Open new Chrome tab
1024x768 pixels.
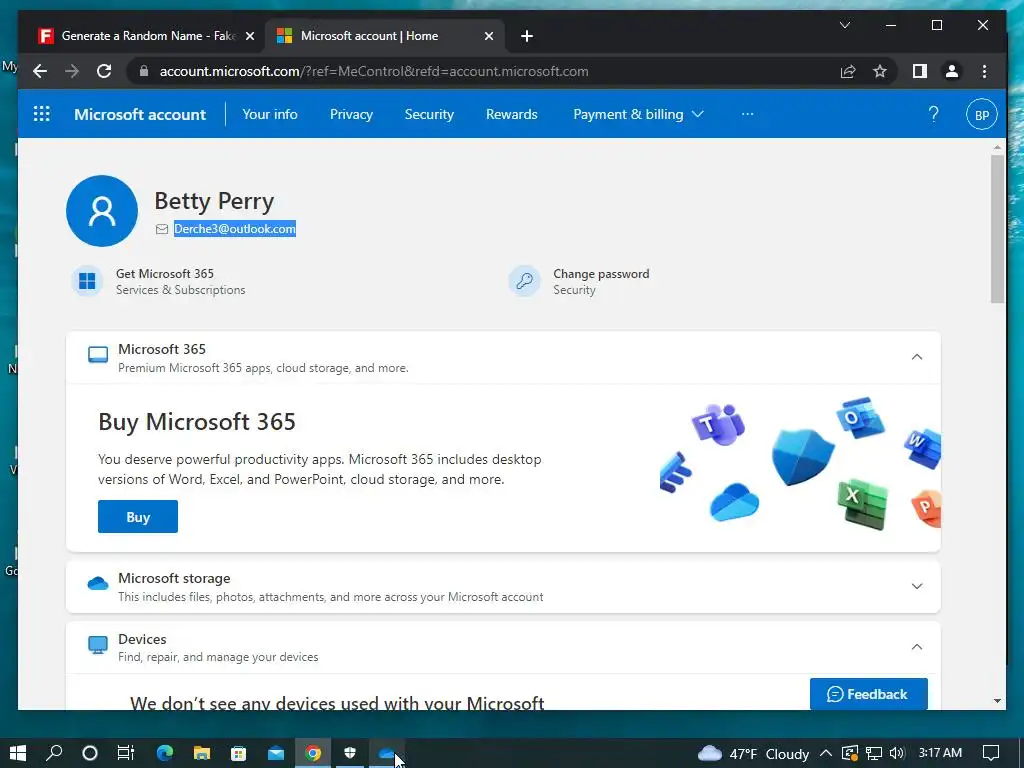tap(527, 36)
